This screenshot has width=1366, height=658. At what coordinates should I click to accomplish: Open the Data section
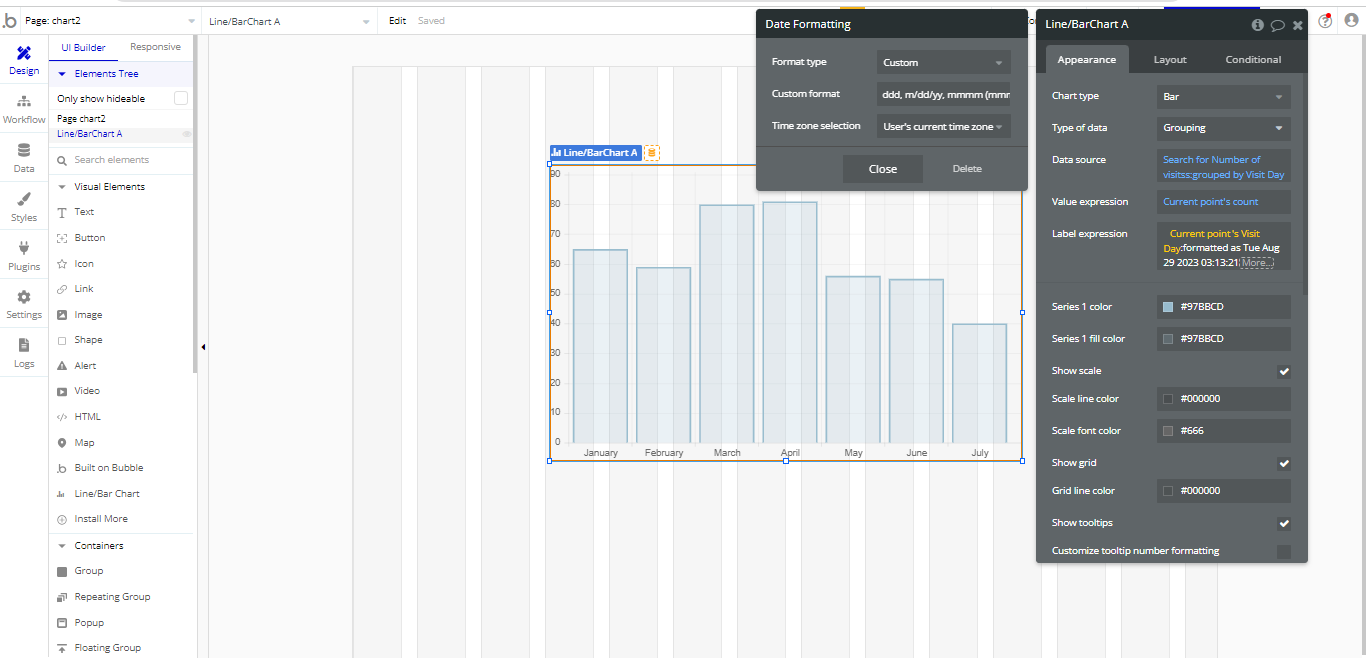pyautogui.click(x=24, y=159)
